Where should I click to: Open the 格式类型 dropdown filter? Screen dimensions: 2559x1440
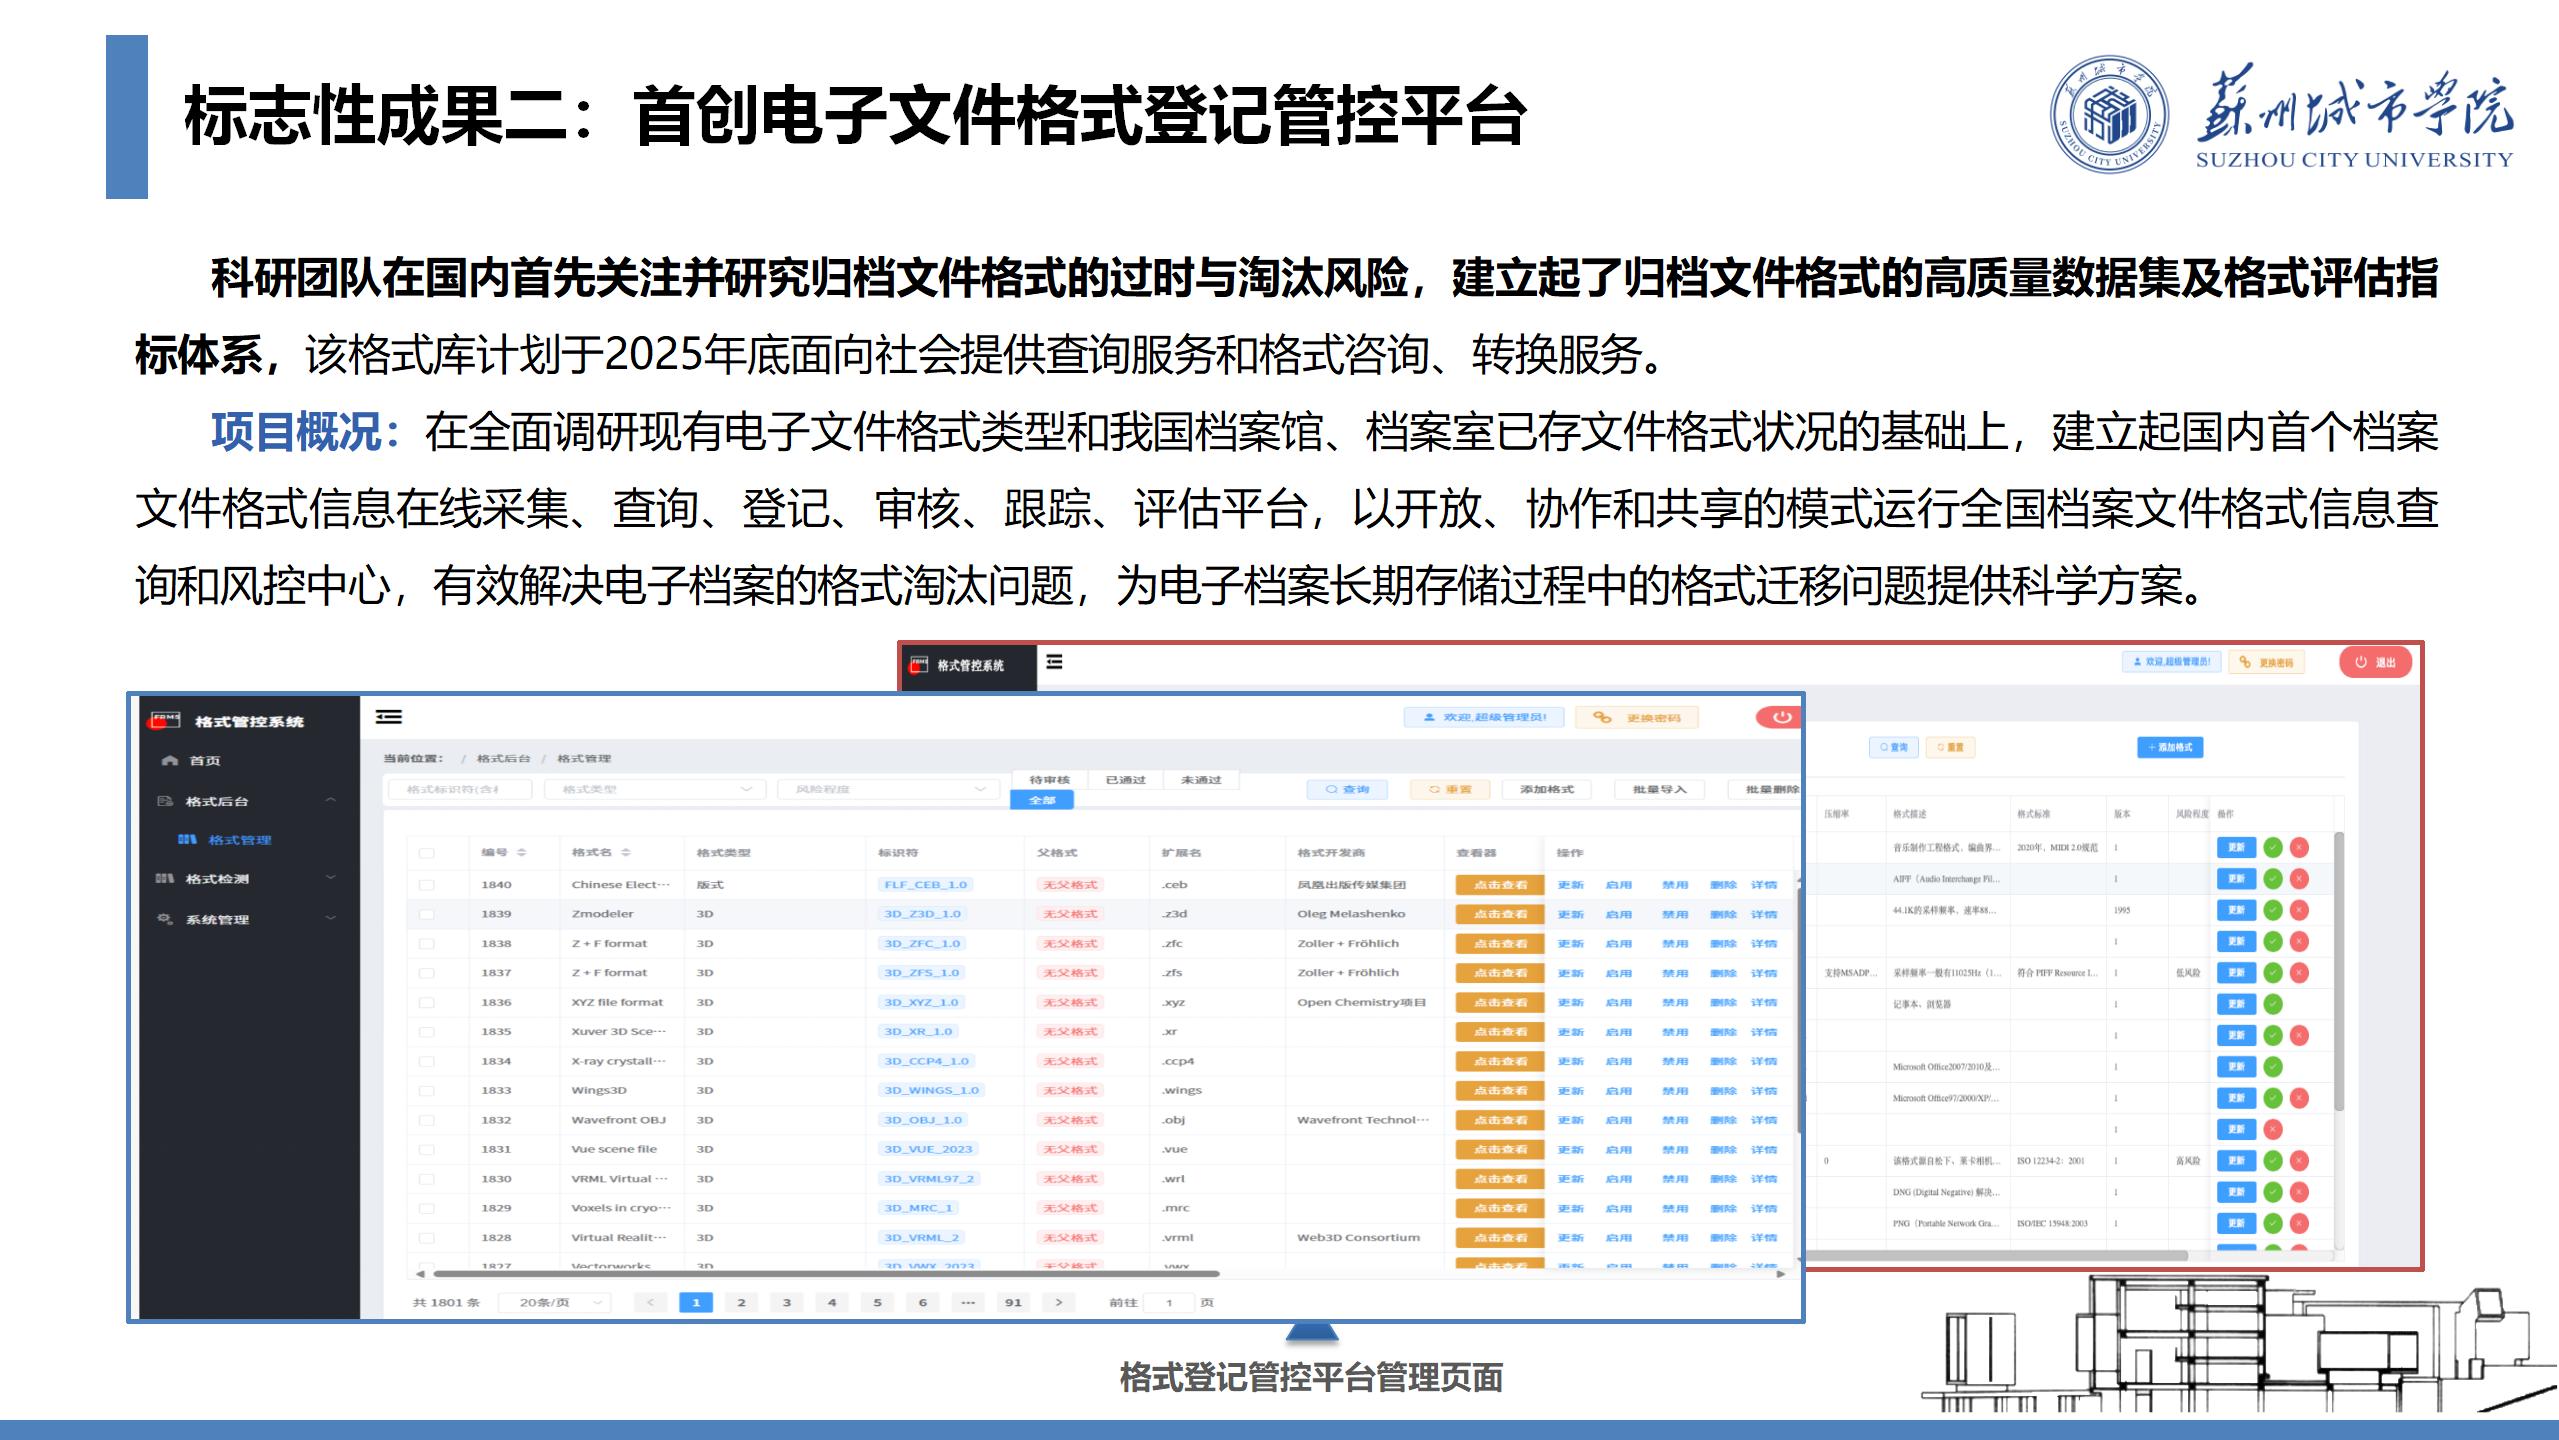(x=656, y=790)
